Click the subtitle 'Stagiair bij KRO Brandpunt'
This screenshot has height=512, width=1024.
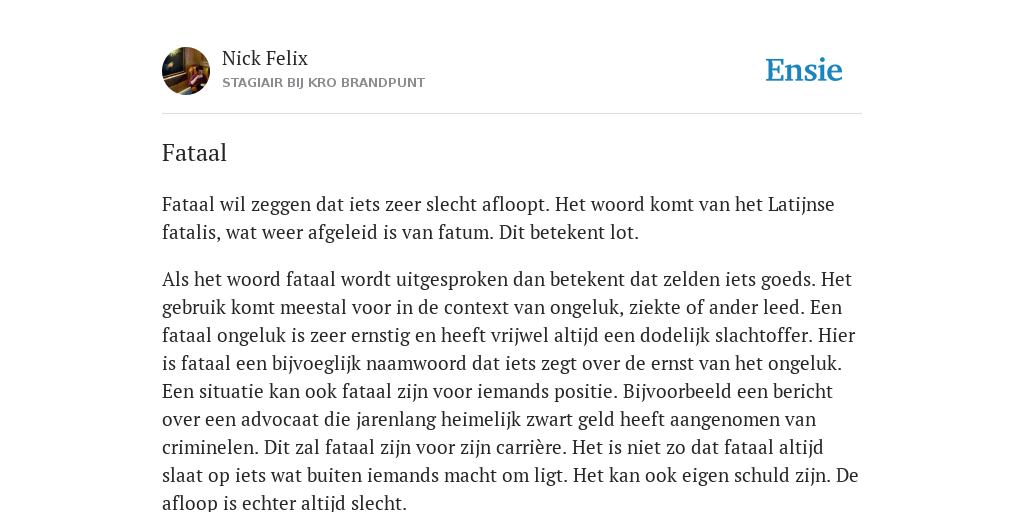click(x=323, y=83)
